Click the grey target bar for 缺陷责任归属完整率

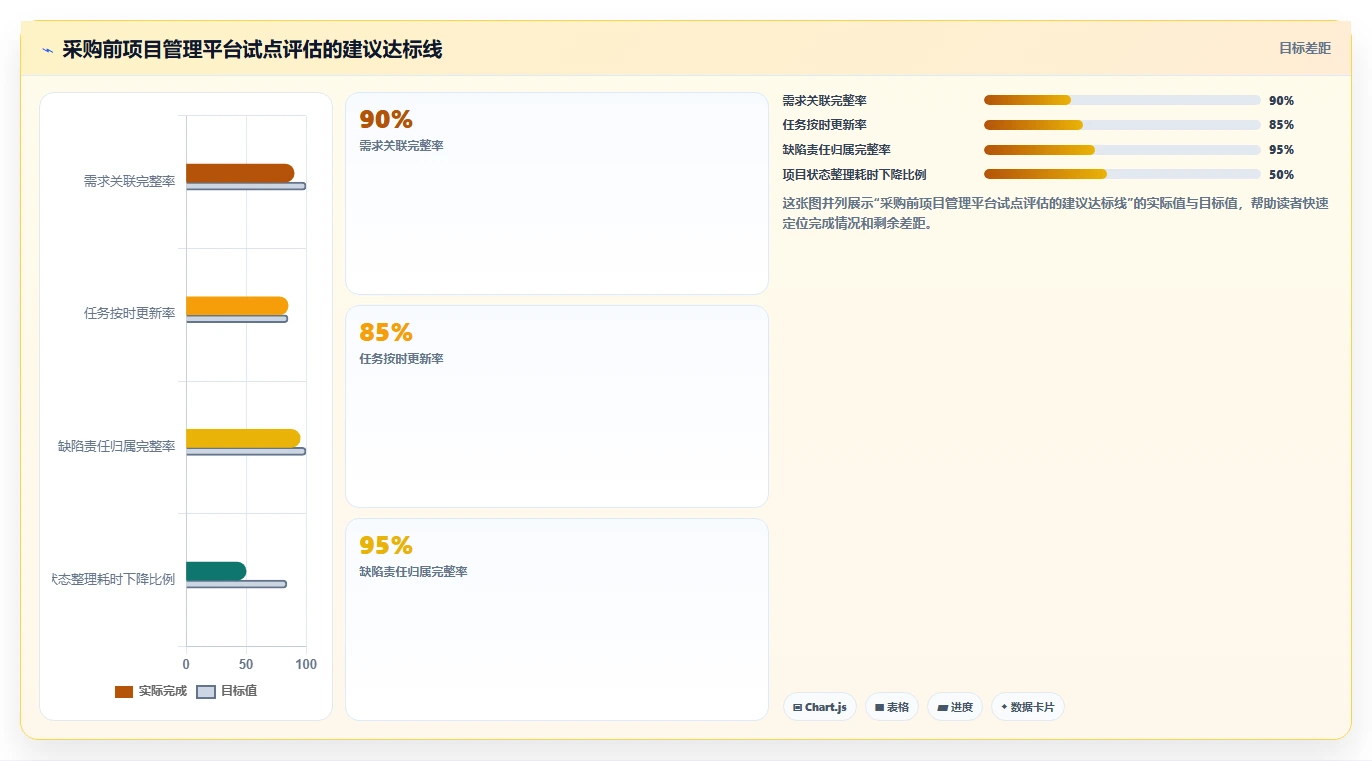[246, 451]
